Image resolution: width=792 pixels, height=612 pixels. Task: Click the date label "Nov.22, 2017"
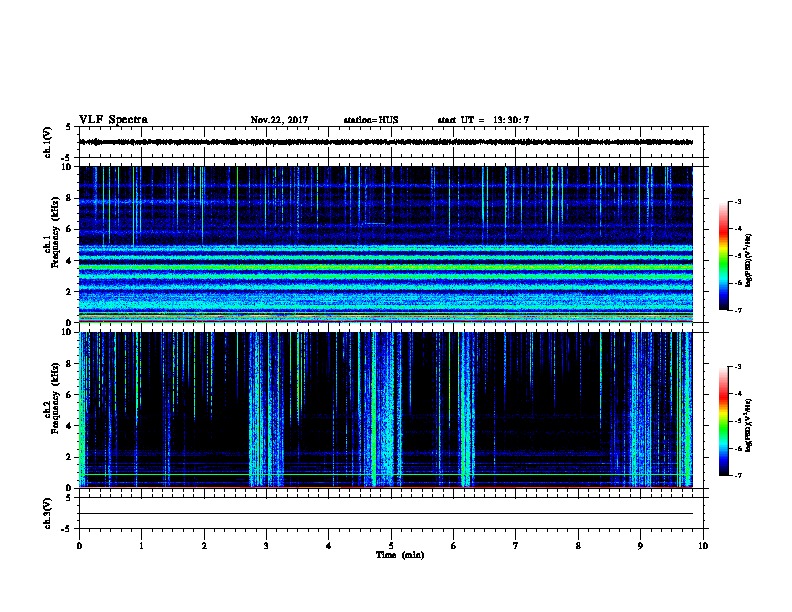click(279, 120)
